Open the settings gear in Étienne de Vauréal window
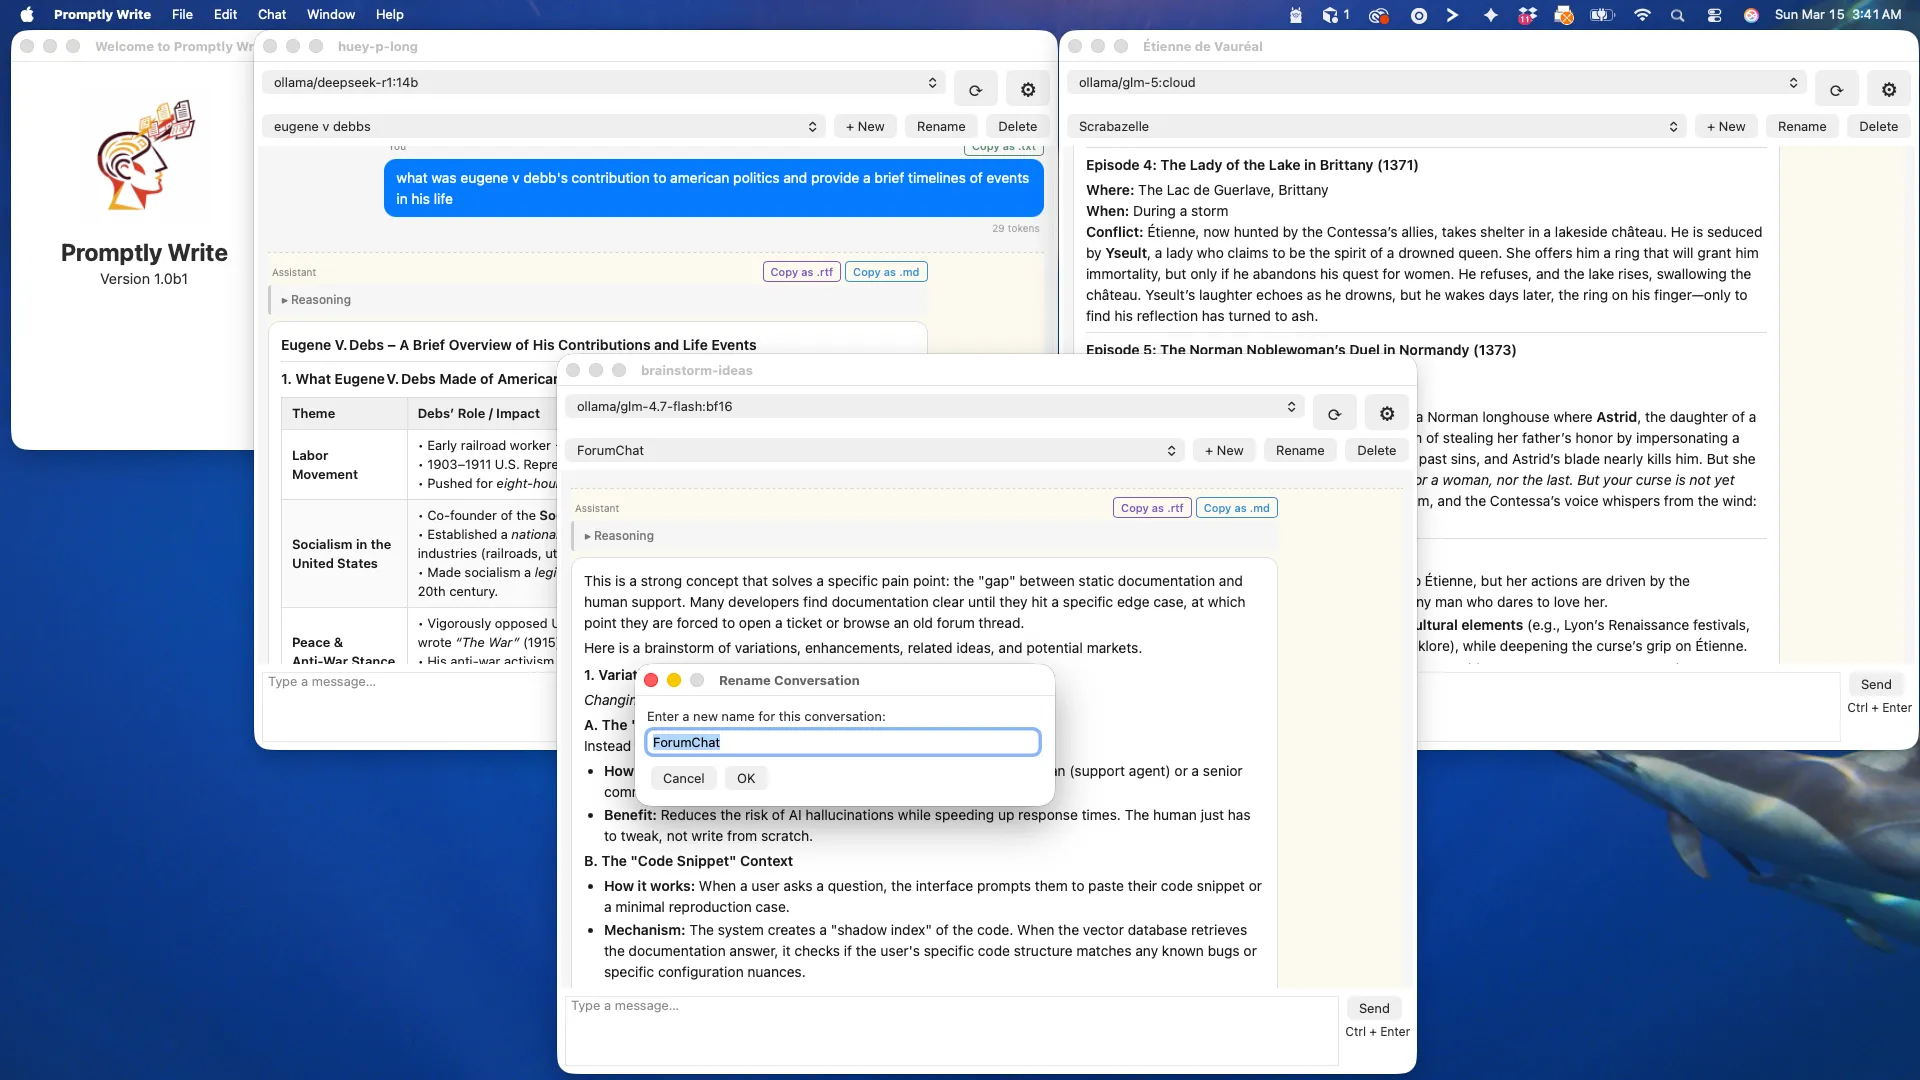 coord(1889,89)
